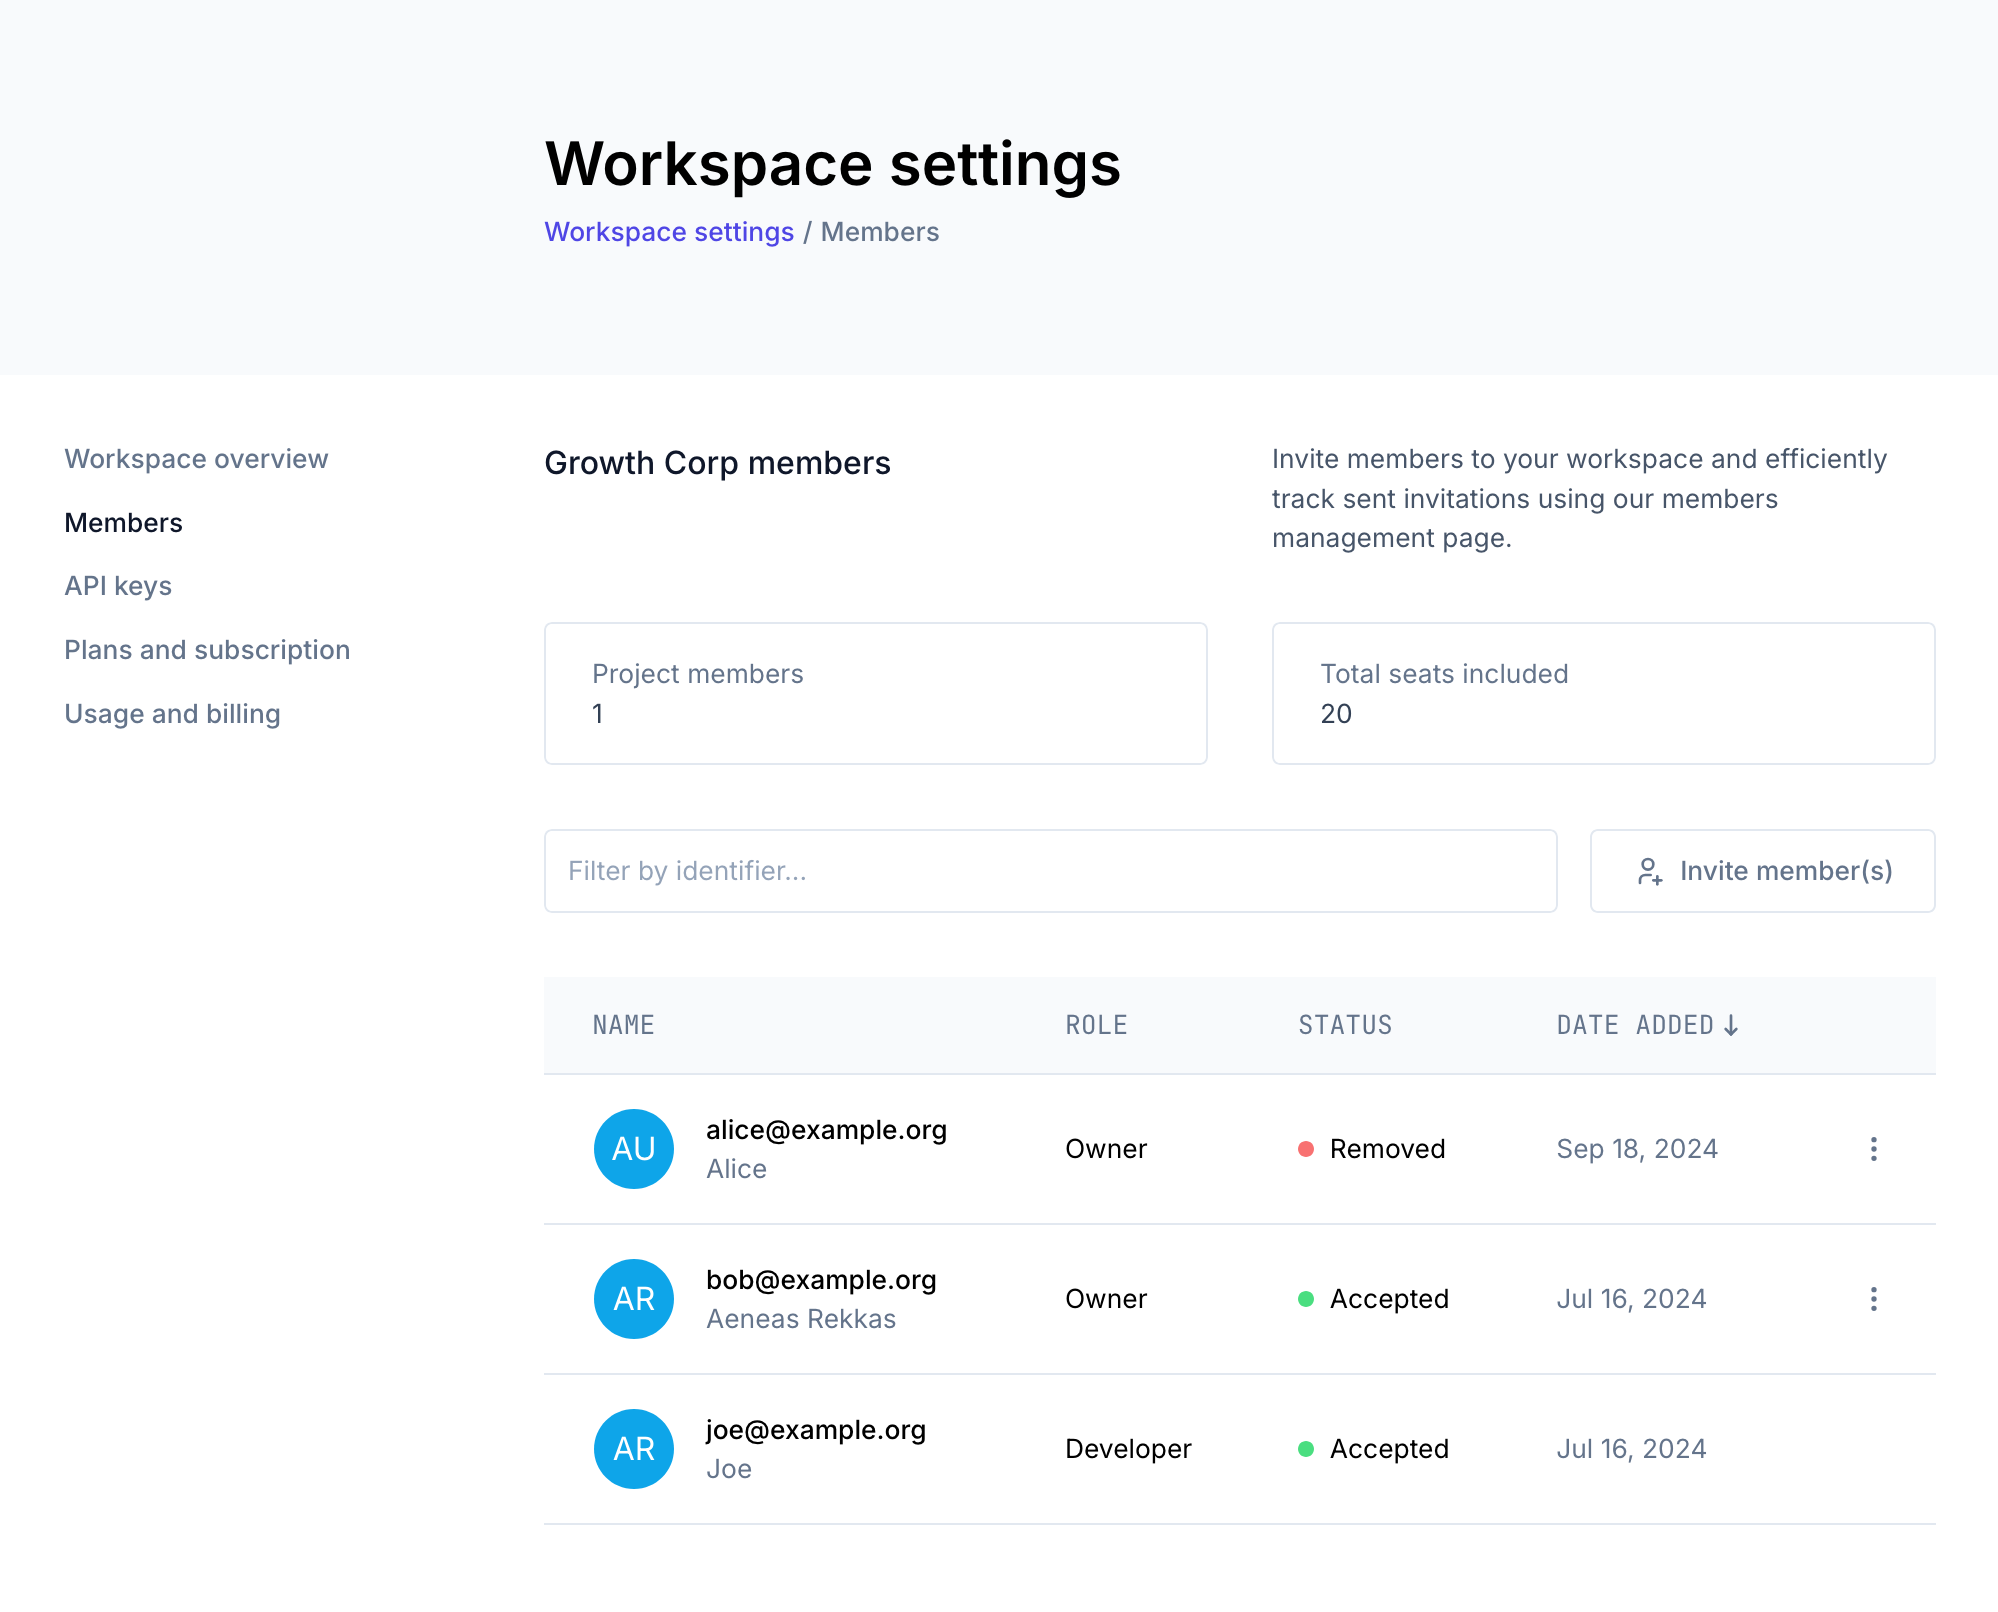1998x1612 pixels.
Task: Open the kebab menu for alice@example.org row
Action: 1872,1149
